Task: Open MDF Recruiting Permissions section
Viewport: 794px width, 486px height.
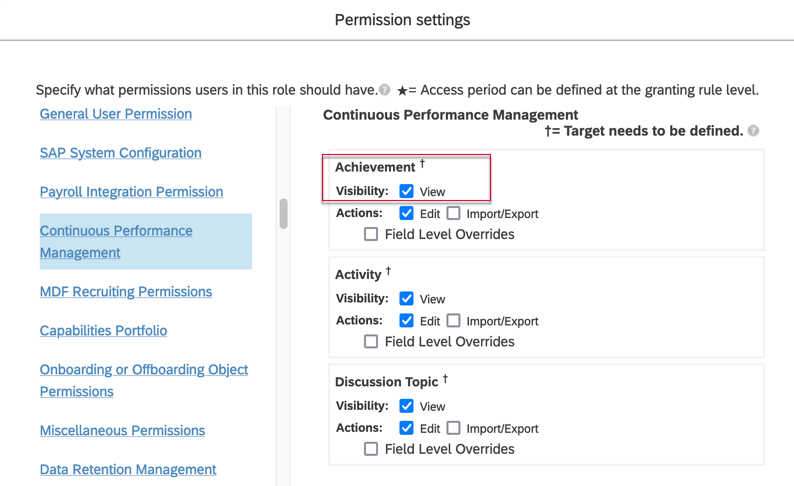Action: pyautogui.click(x=126, y=292)
